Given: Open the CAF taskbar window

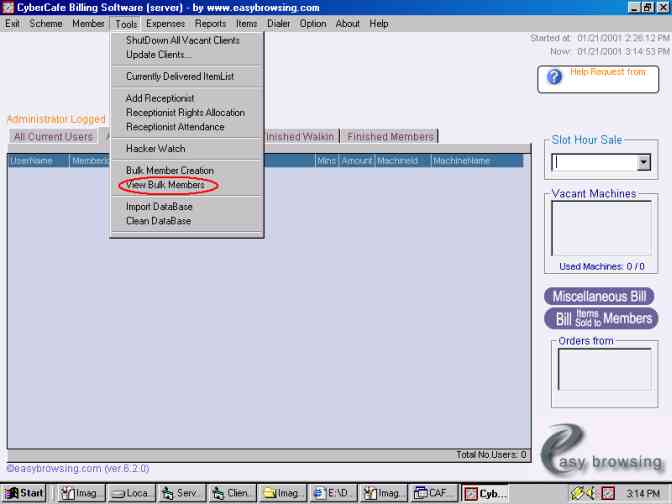Looking at the screenshot, I should tap(434, 493).
